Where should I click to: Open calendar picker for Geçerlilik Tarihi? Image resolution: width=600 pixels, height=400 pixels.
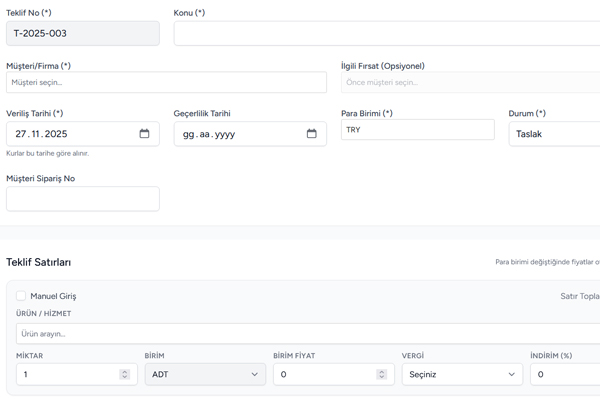(x=311, y=134)
